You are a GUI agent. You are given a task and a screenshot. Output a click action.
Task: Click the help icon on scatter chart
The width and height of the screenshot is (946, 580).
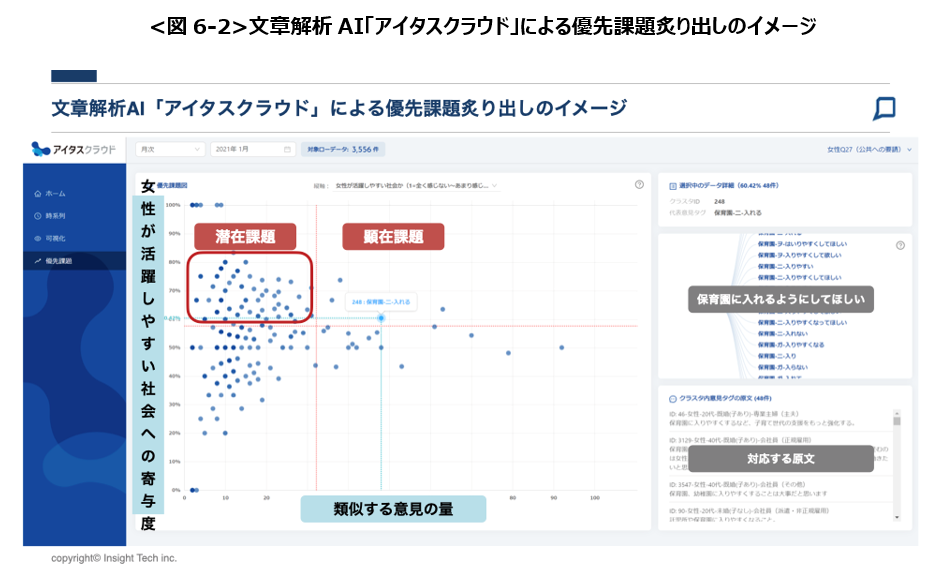[x=640, y=185]
